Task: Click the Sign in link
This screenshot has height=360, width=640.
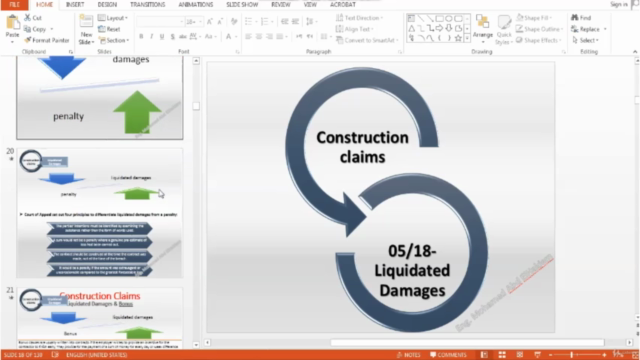Action: [619, 4]
